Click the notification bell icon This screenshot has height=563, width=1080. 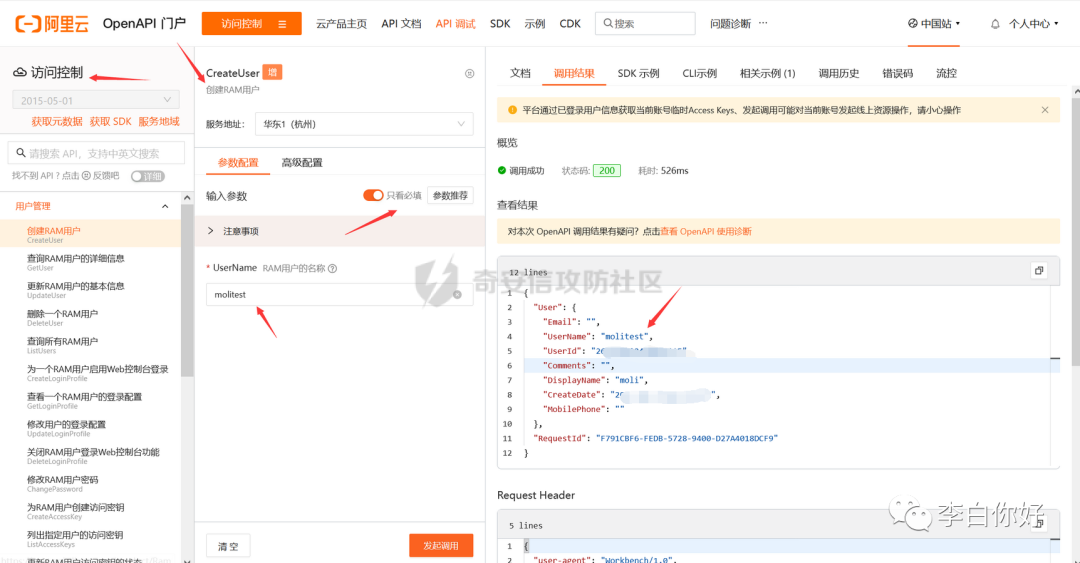[995, 24]
